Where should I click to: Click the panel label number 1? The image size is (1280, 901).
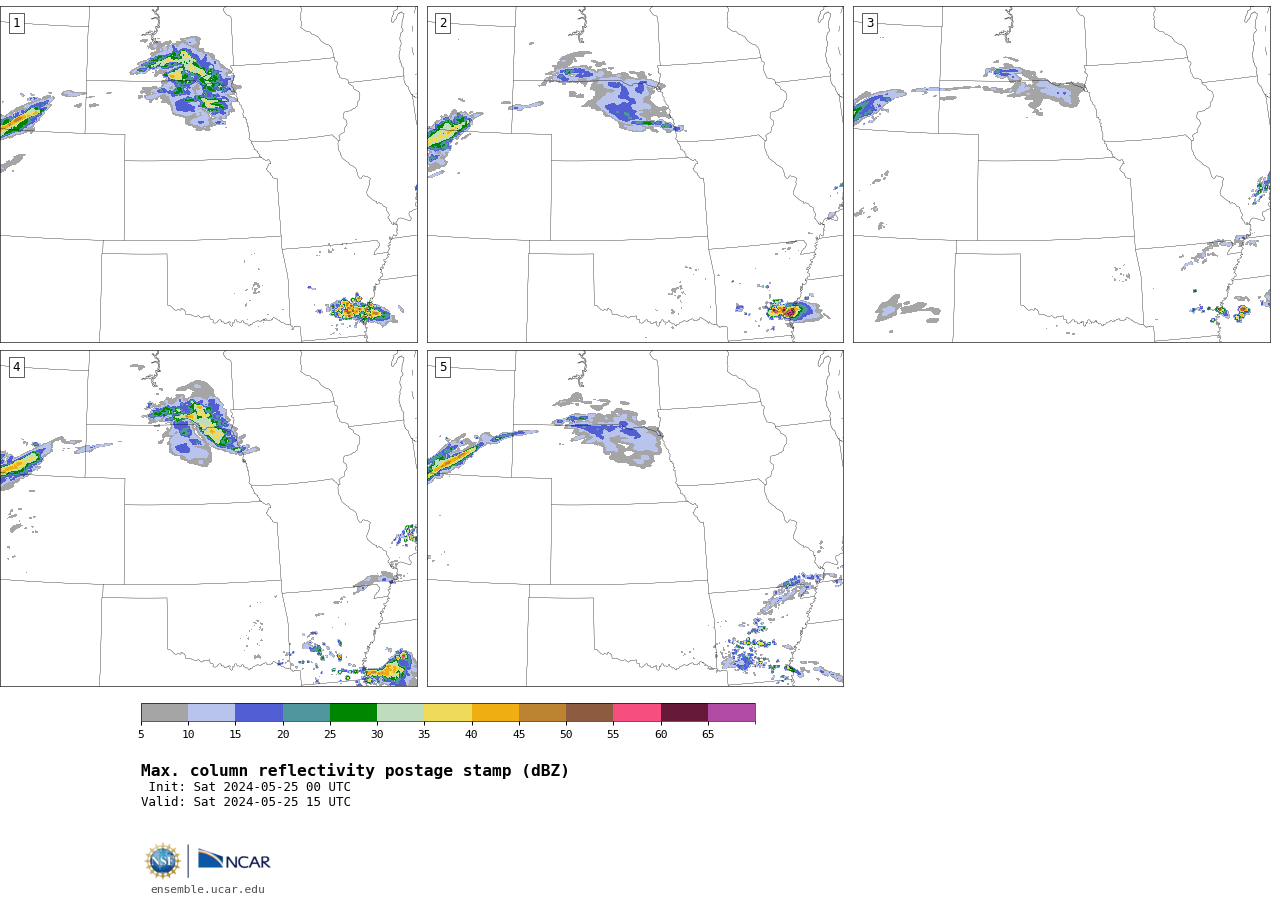click(17, 23)
